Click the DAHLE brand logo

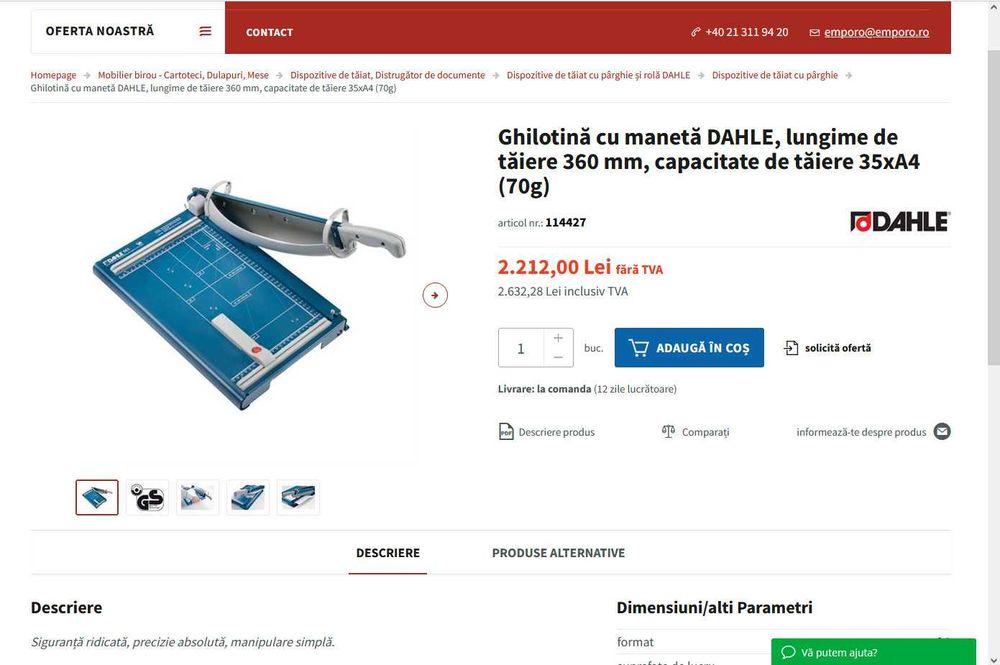(899, 222)
